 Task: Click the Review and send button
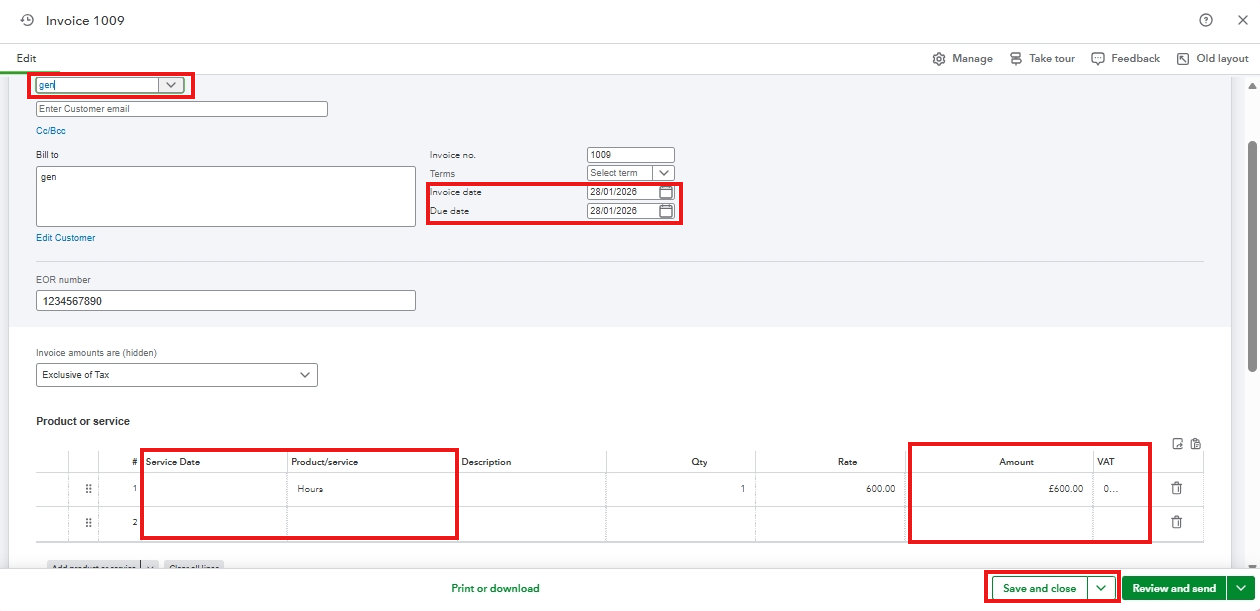[1174, 588]
